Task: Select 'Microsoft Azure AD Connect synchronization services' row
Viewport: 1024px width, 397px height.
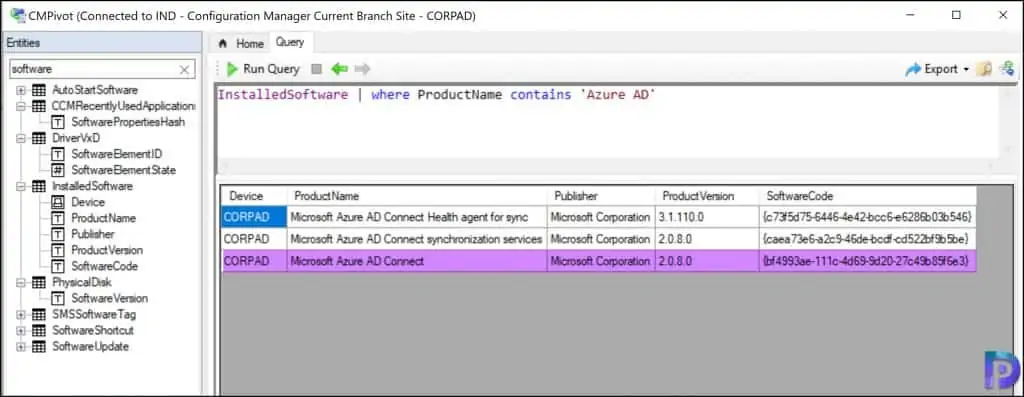Action: [417, 239]
